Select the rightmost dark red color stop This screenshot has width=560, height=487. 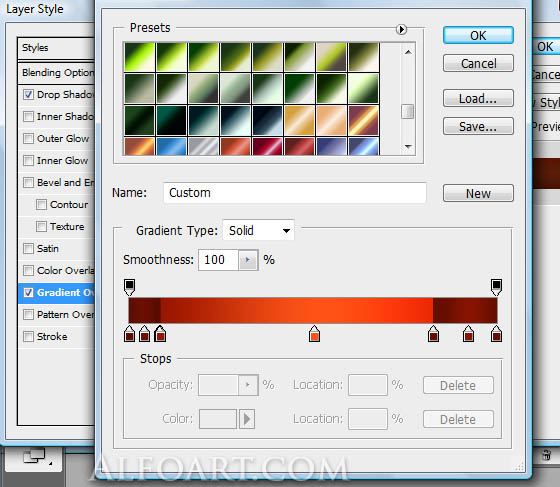(x=496, y=334)
